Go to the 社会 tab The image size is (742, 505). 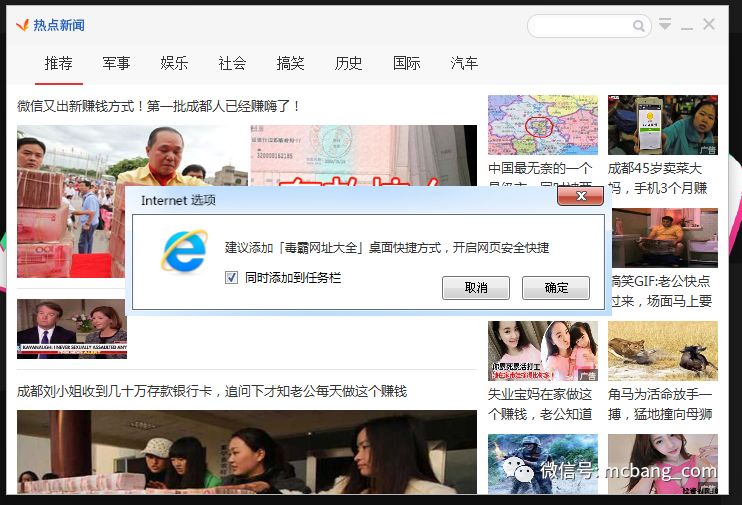232,63
